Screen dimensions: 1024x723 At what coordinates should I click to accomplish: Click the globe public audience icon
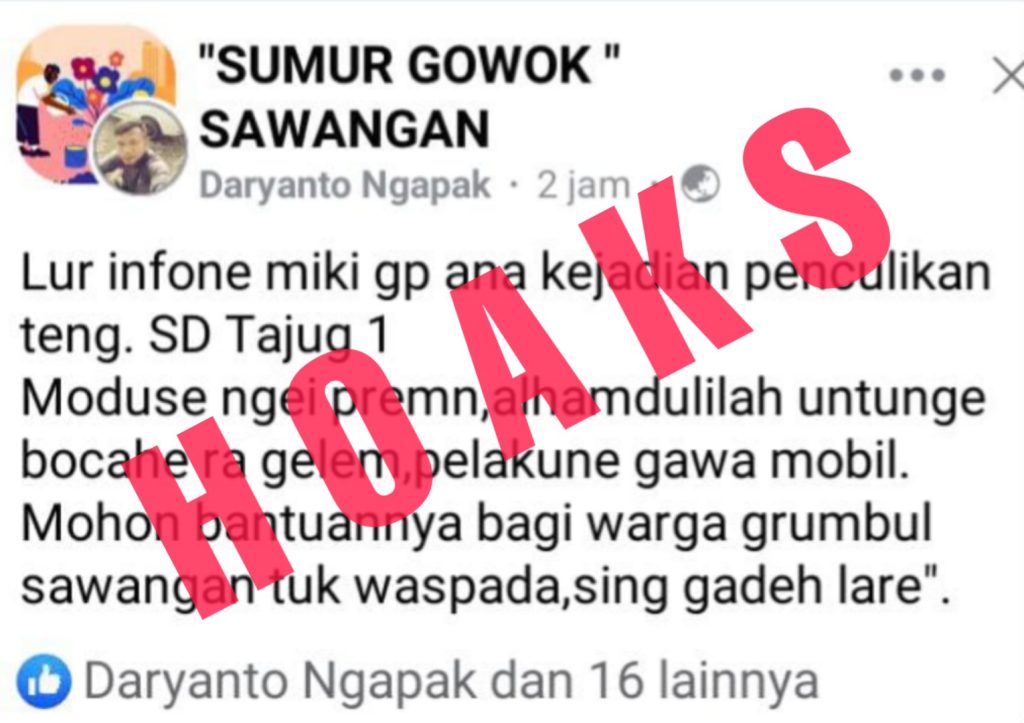(700, 184)
